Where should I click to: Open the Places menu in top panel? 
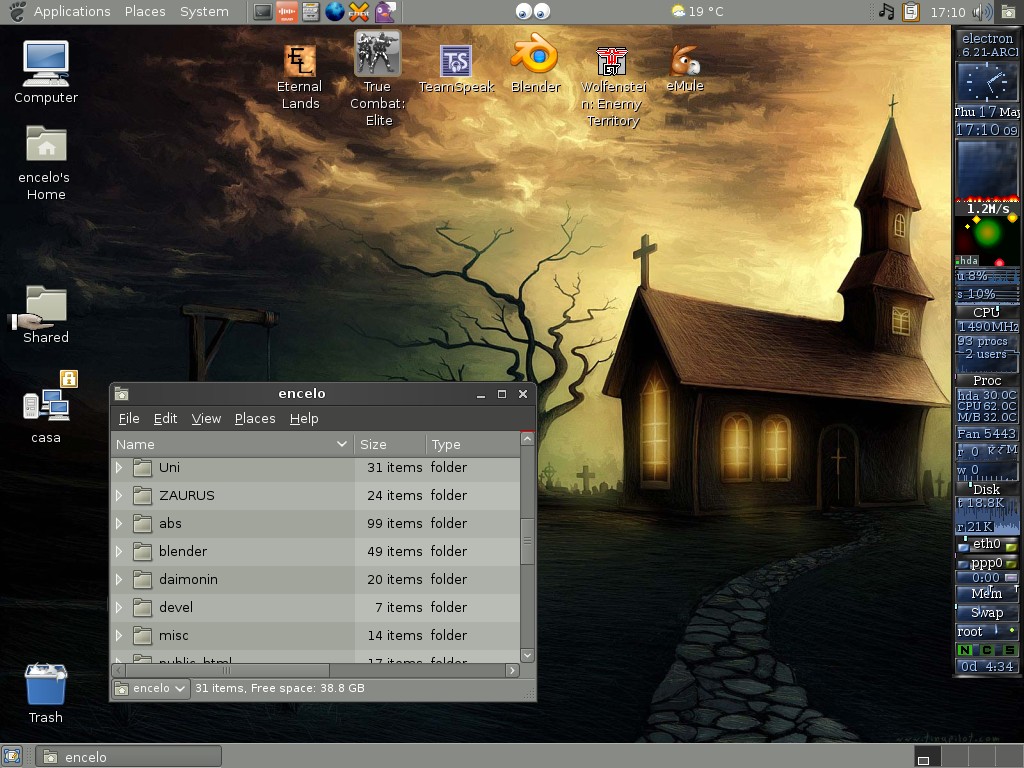145,11
